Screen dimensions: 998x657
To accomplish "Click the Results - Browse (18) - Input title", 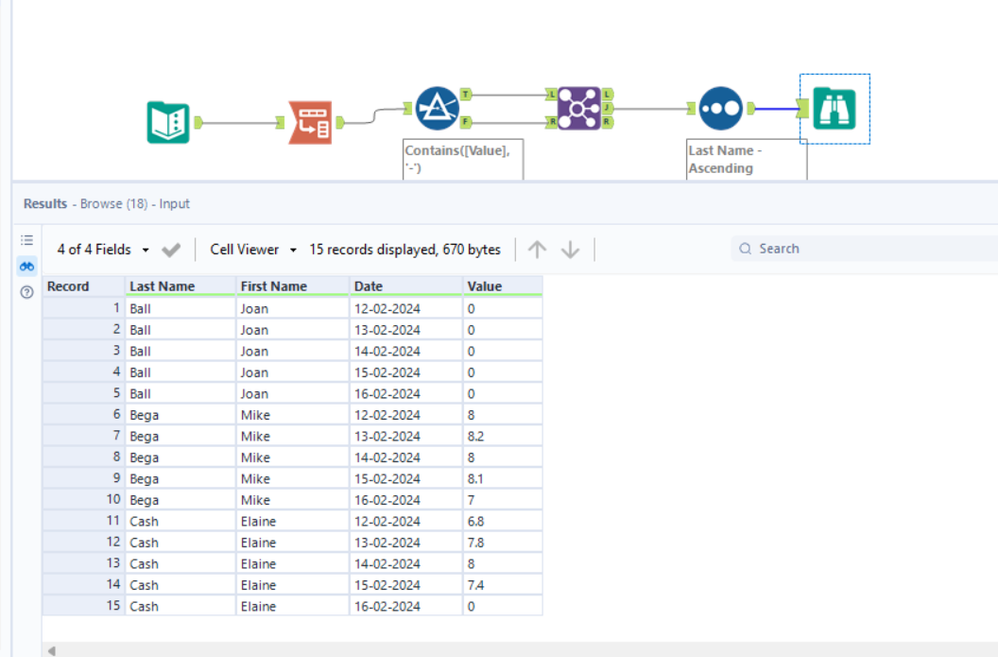I will (106, 204).
